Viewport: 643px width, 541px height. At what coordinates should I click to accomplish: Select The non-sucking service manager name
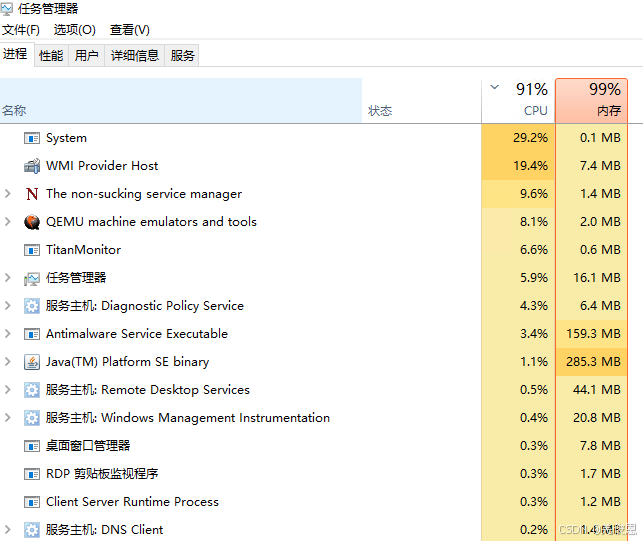pos(144,194)
